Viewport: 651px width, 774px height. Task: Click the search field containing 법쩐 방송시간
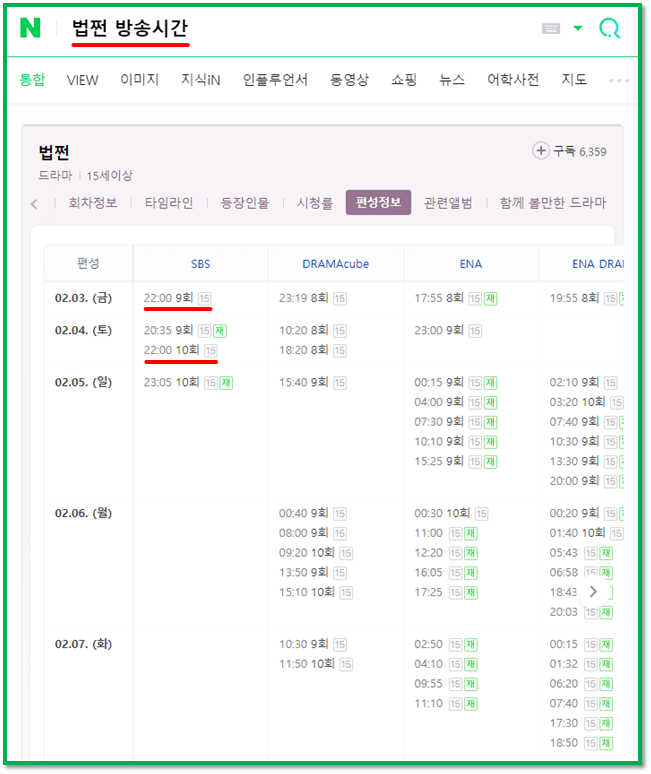pos(130,28)
